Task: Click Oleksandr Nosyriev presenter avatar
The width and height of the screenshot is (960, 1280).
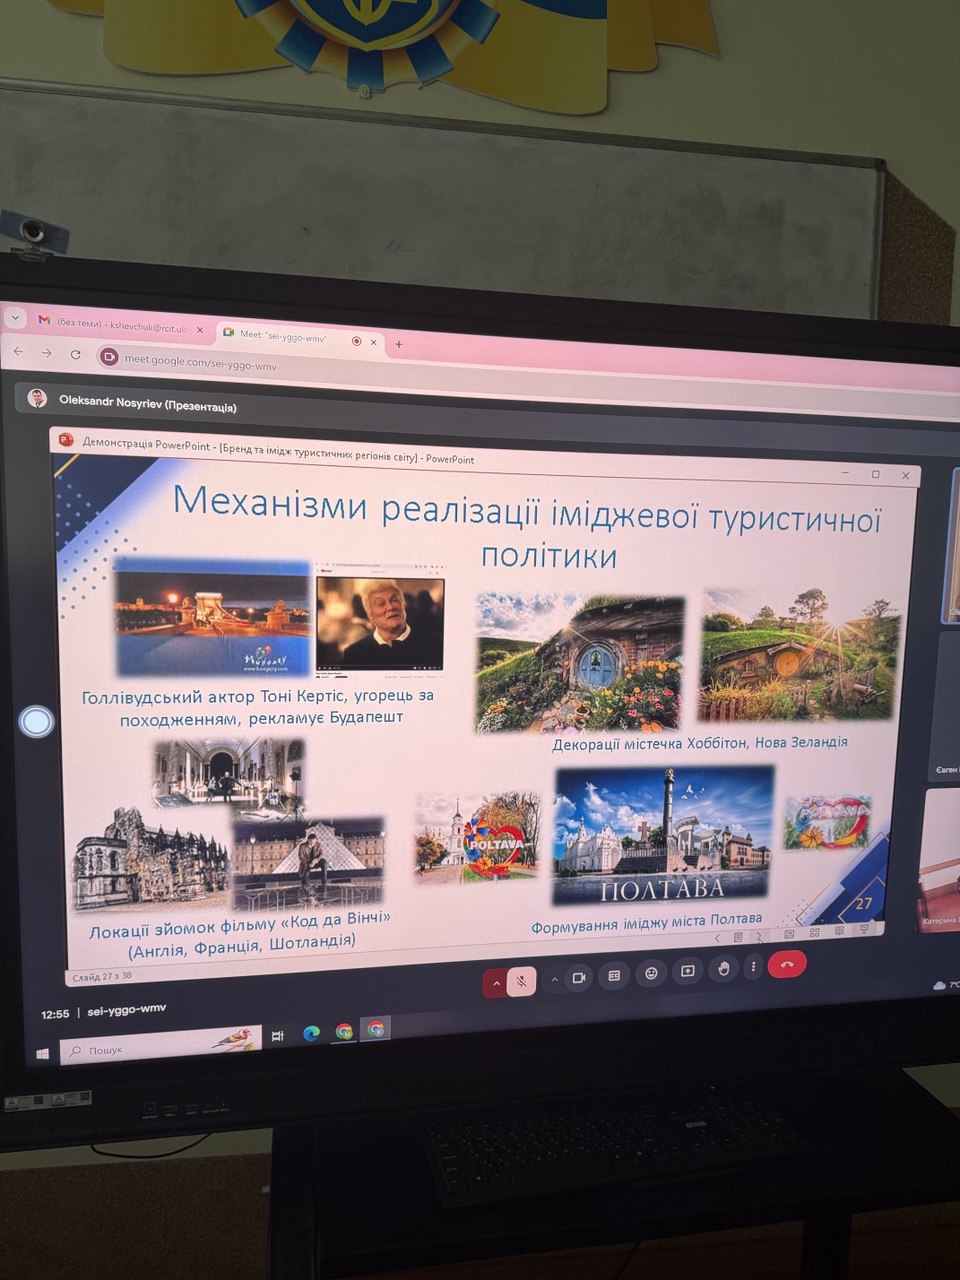Action: point(37,397)
